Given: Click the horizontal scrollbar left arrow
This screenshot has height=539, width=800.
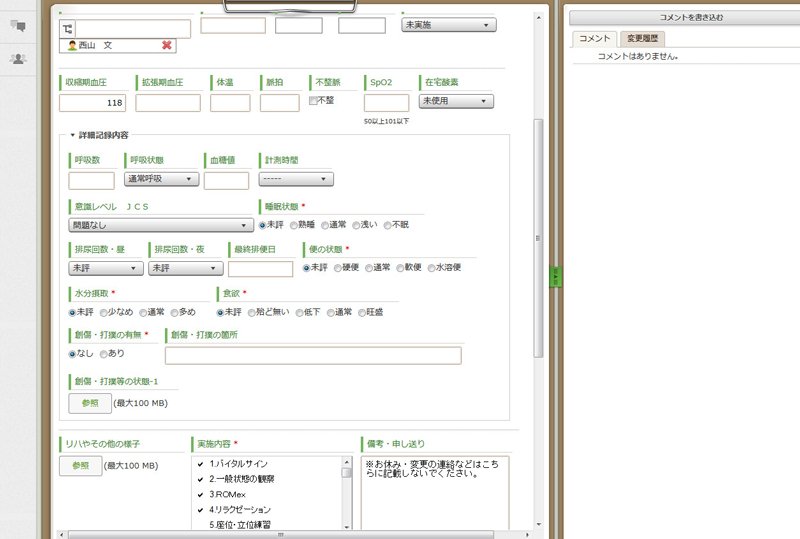Looking at the screenshot, I should point(62,535).
